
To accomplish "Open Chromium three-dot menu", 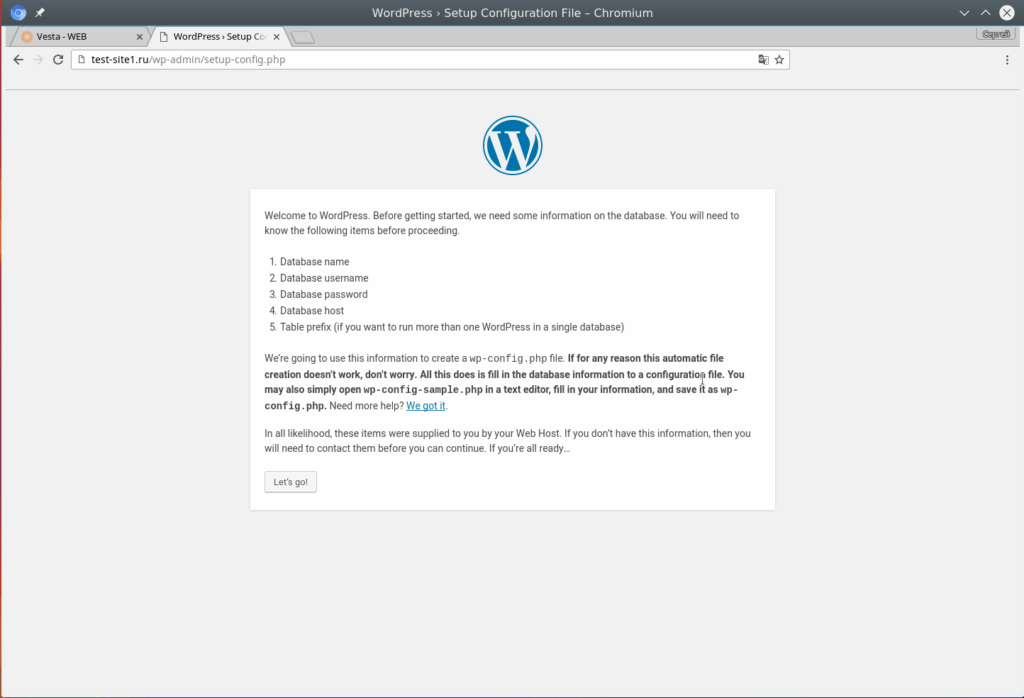I will tap(1007, 59).
